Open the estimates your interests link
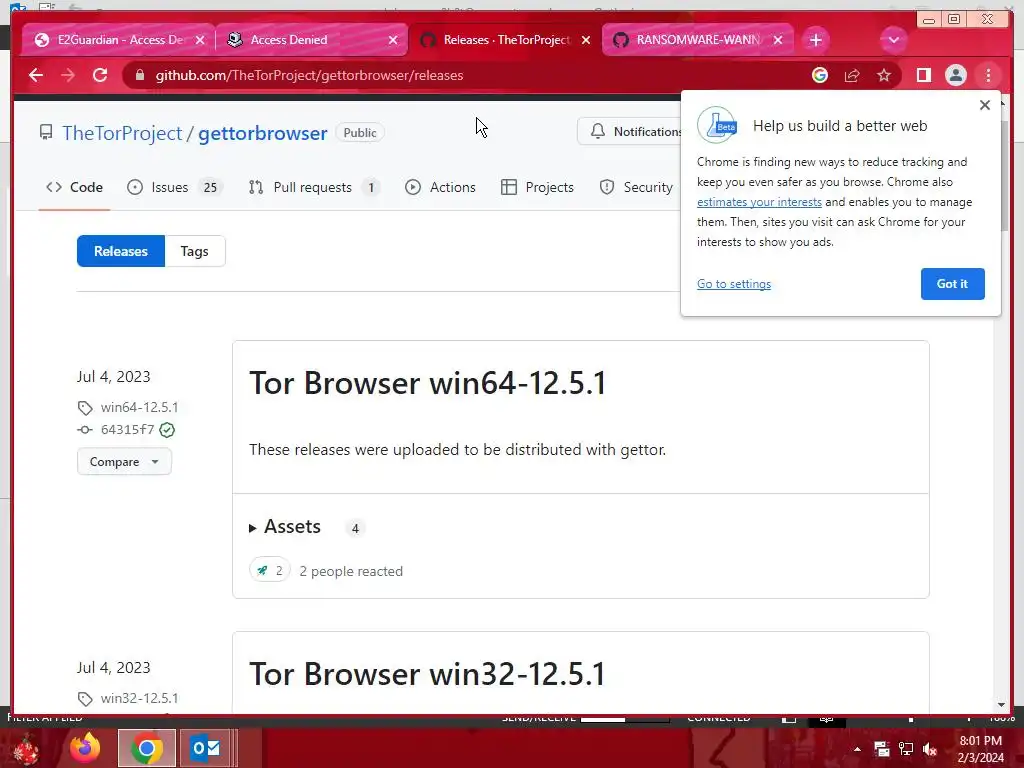 point(759,202)
